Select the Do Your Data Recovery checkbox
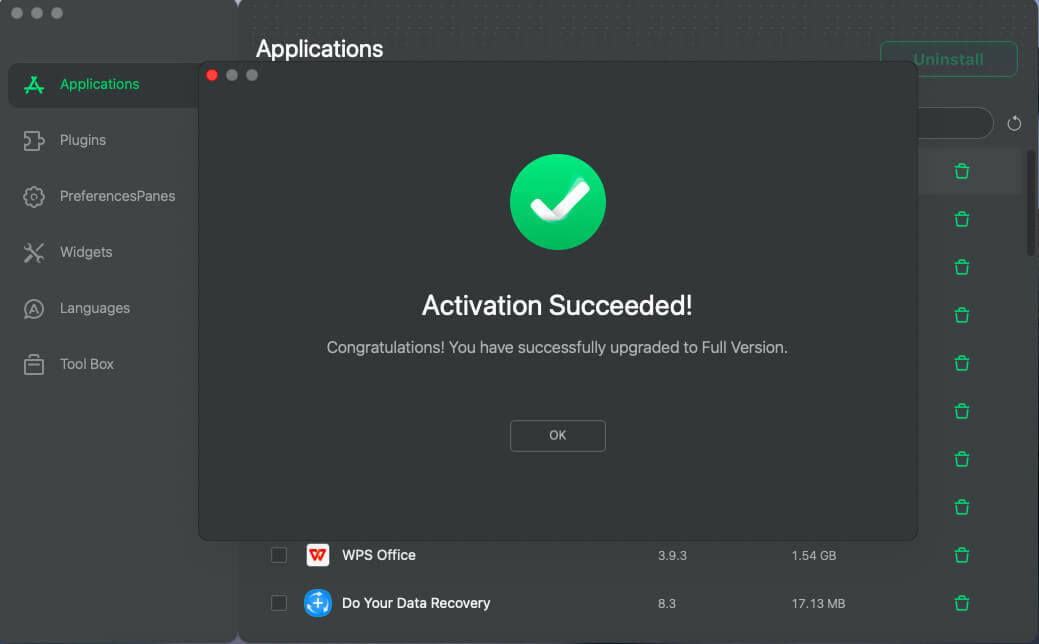The height and width of the screenshot is (644, 1039). 278,603
